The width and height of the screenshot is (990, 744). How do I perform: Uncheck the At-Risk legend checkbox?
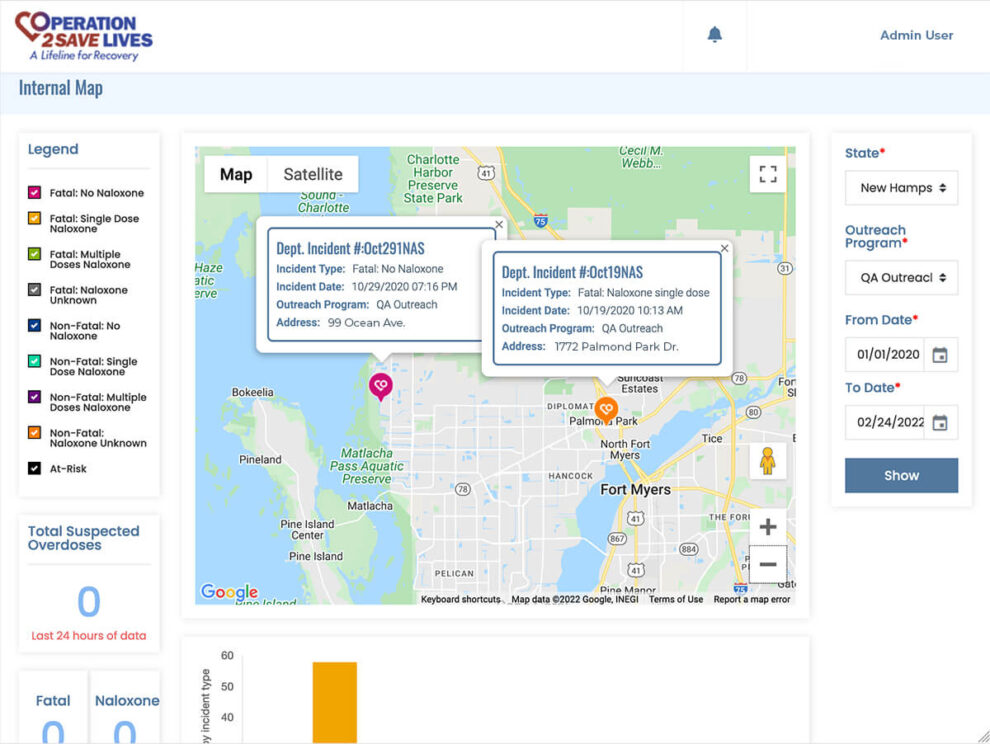click(34, 469)
